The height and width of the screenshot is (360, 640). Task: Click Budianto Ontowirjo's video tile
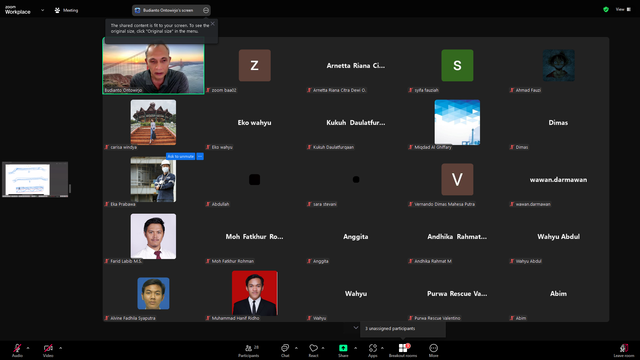tap(153, 66)
